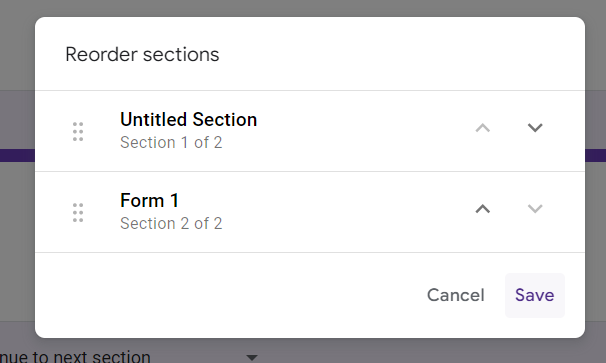Click the purple bar left of dialog
The width and height of the screenshot is (606, 363).
tap(17, 155)
